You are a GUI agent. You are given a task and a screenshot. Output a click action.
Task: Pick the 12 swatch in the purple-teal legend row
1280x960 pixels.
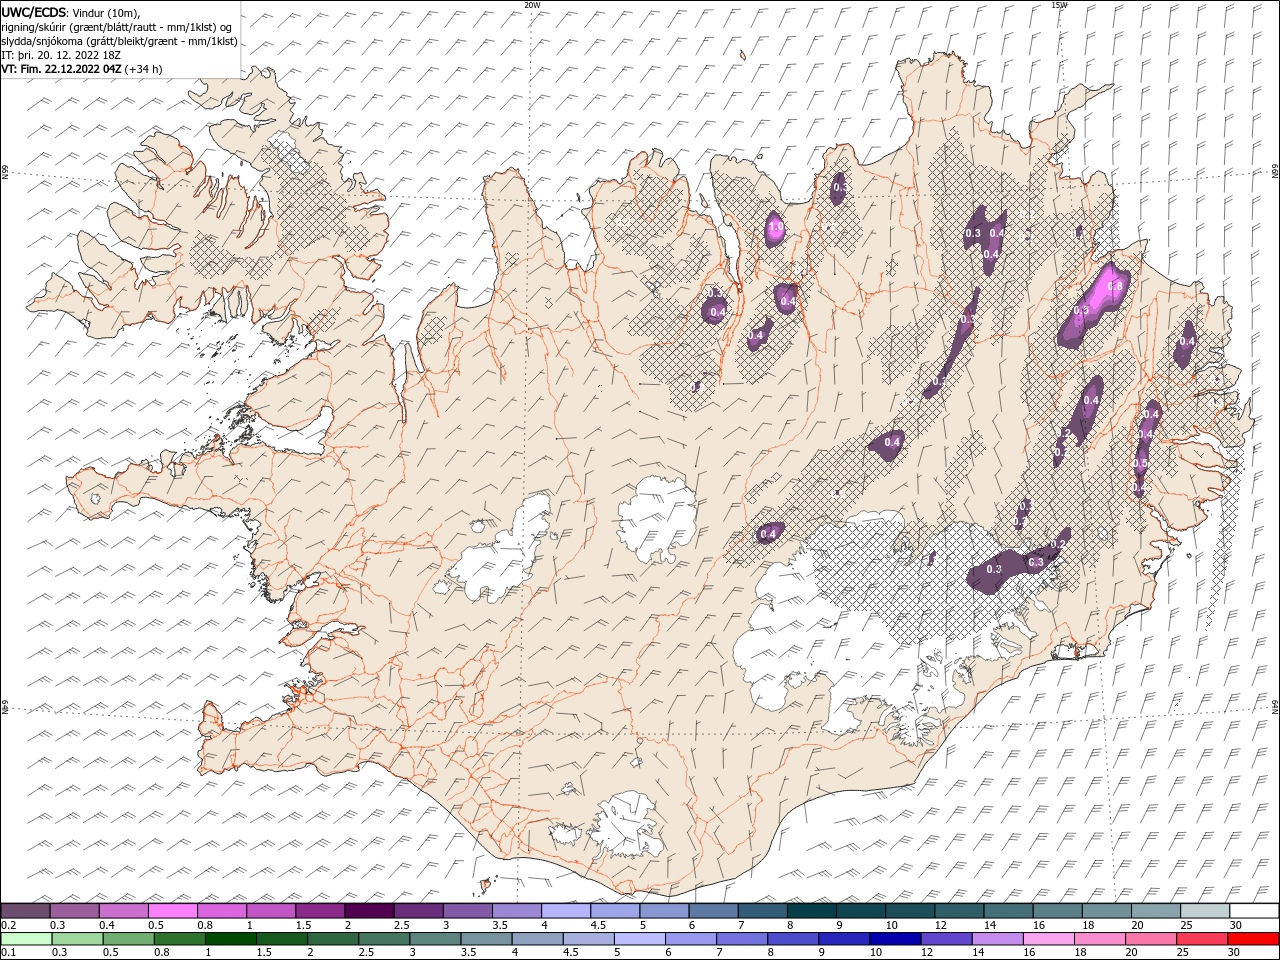(959, 911)
